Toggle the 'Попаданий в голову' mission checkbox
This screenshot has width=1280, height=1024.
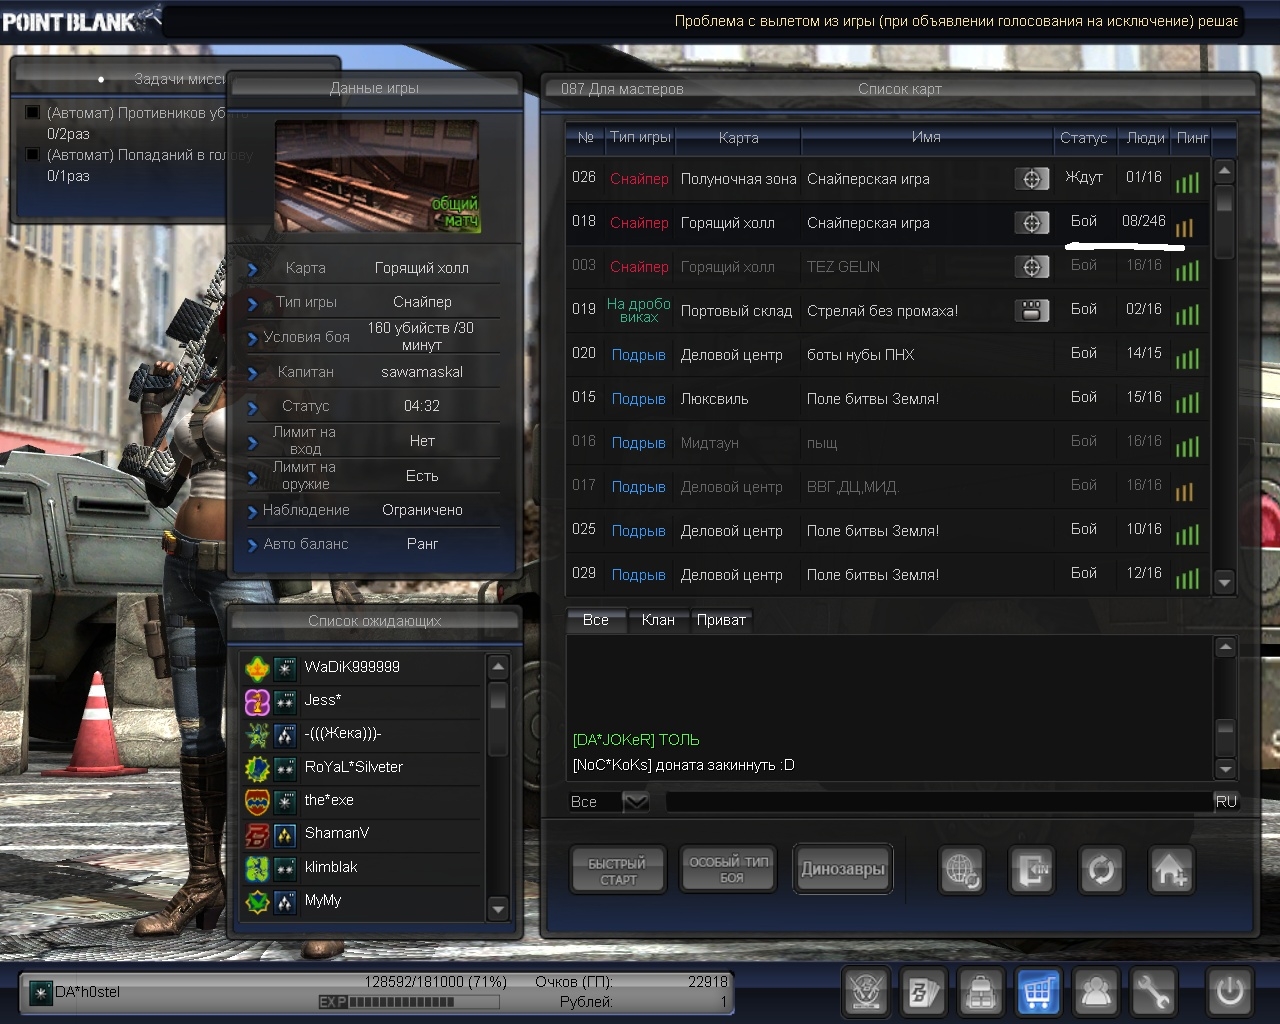point(33,155)
